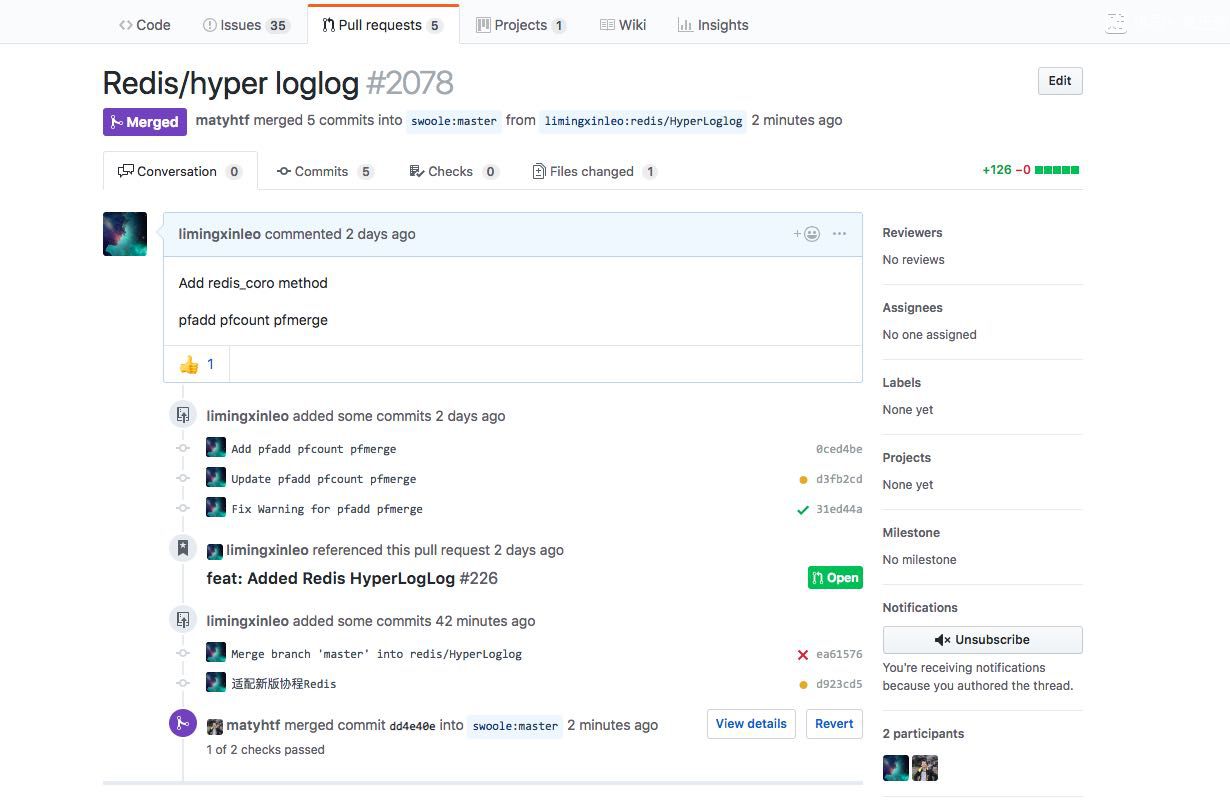Viewport: 1230px width, 800px height.
Task: Open swoole:master branch link in header
Action: (x=454, y=121)
